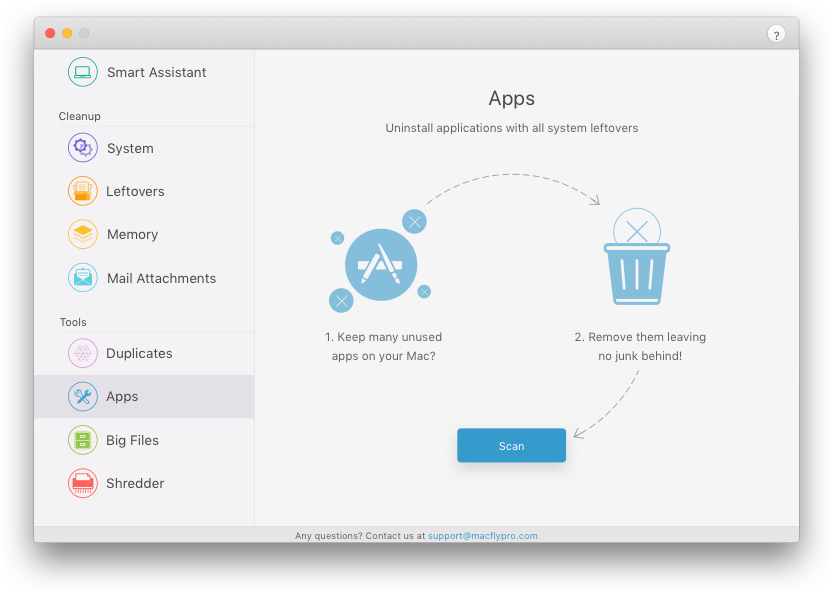833x593 pixels.
Task: Open System cleanup via its gear icon
Action: coord(82,147)
